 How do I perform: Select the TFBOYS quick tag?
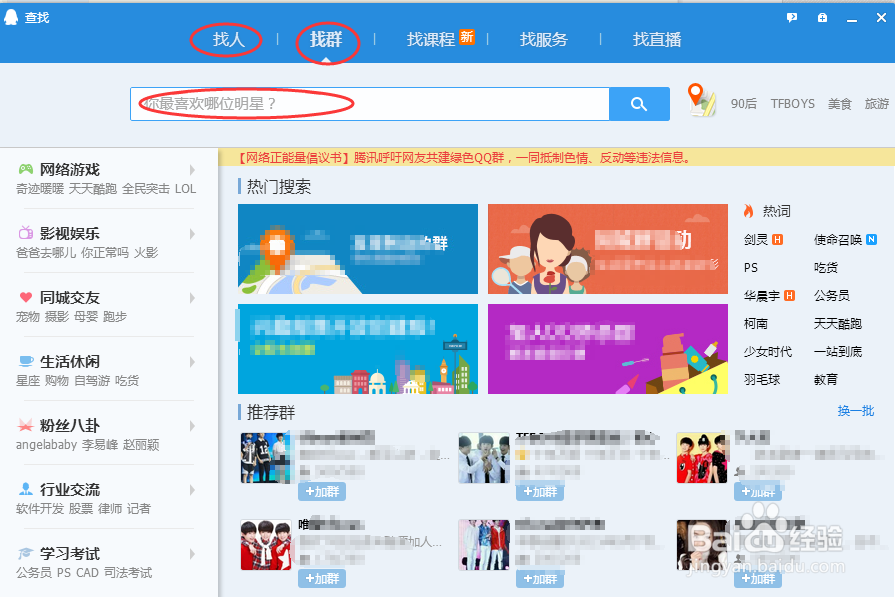coord(793,104)
